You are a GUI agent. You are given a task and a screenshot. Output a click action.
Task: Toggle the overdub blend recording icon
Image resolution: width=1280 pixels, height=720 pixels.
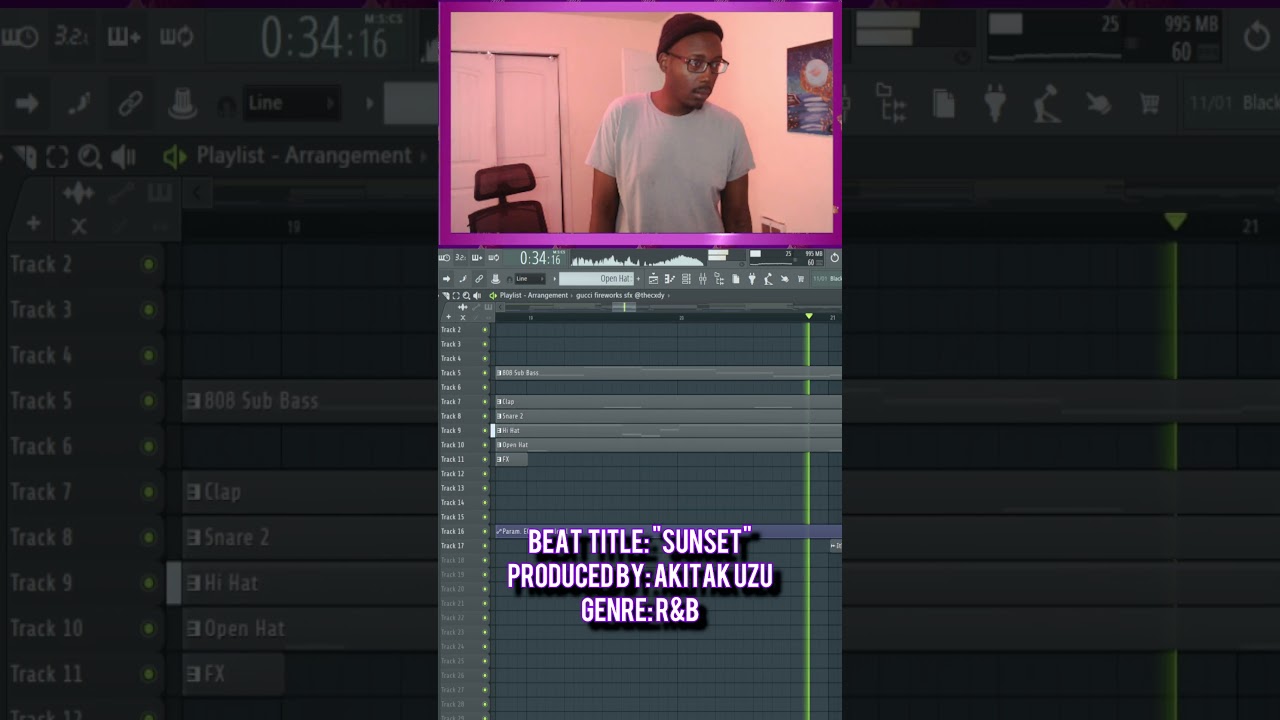tap(477, 258)
